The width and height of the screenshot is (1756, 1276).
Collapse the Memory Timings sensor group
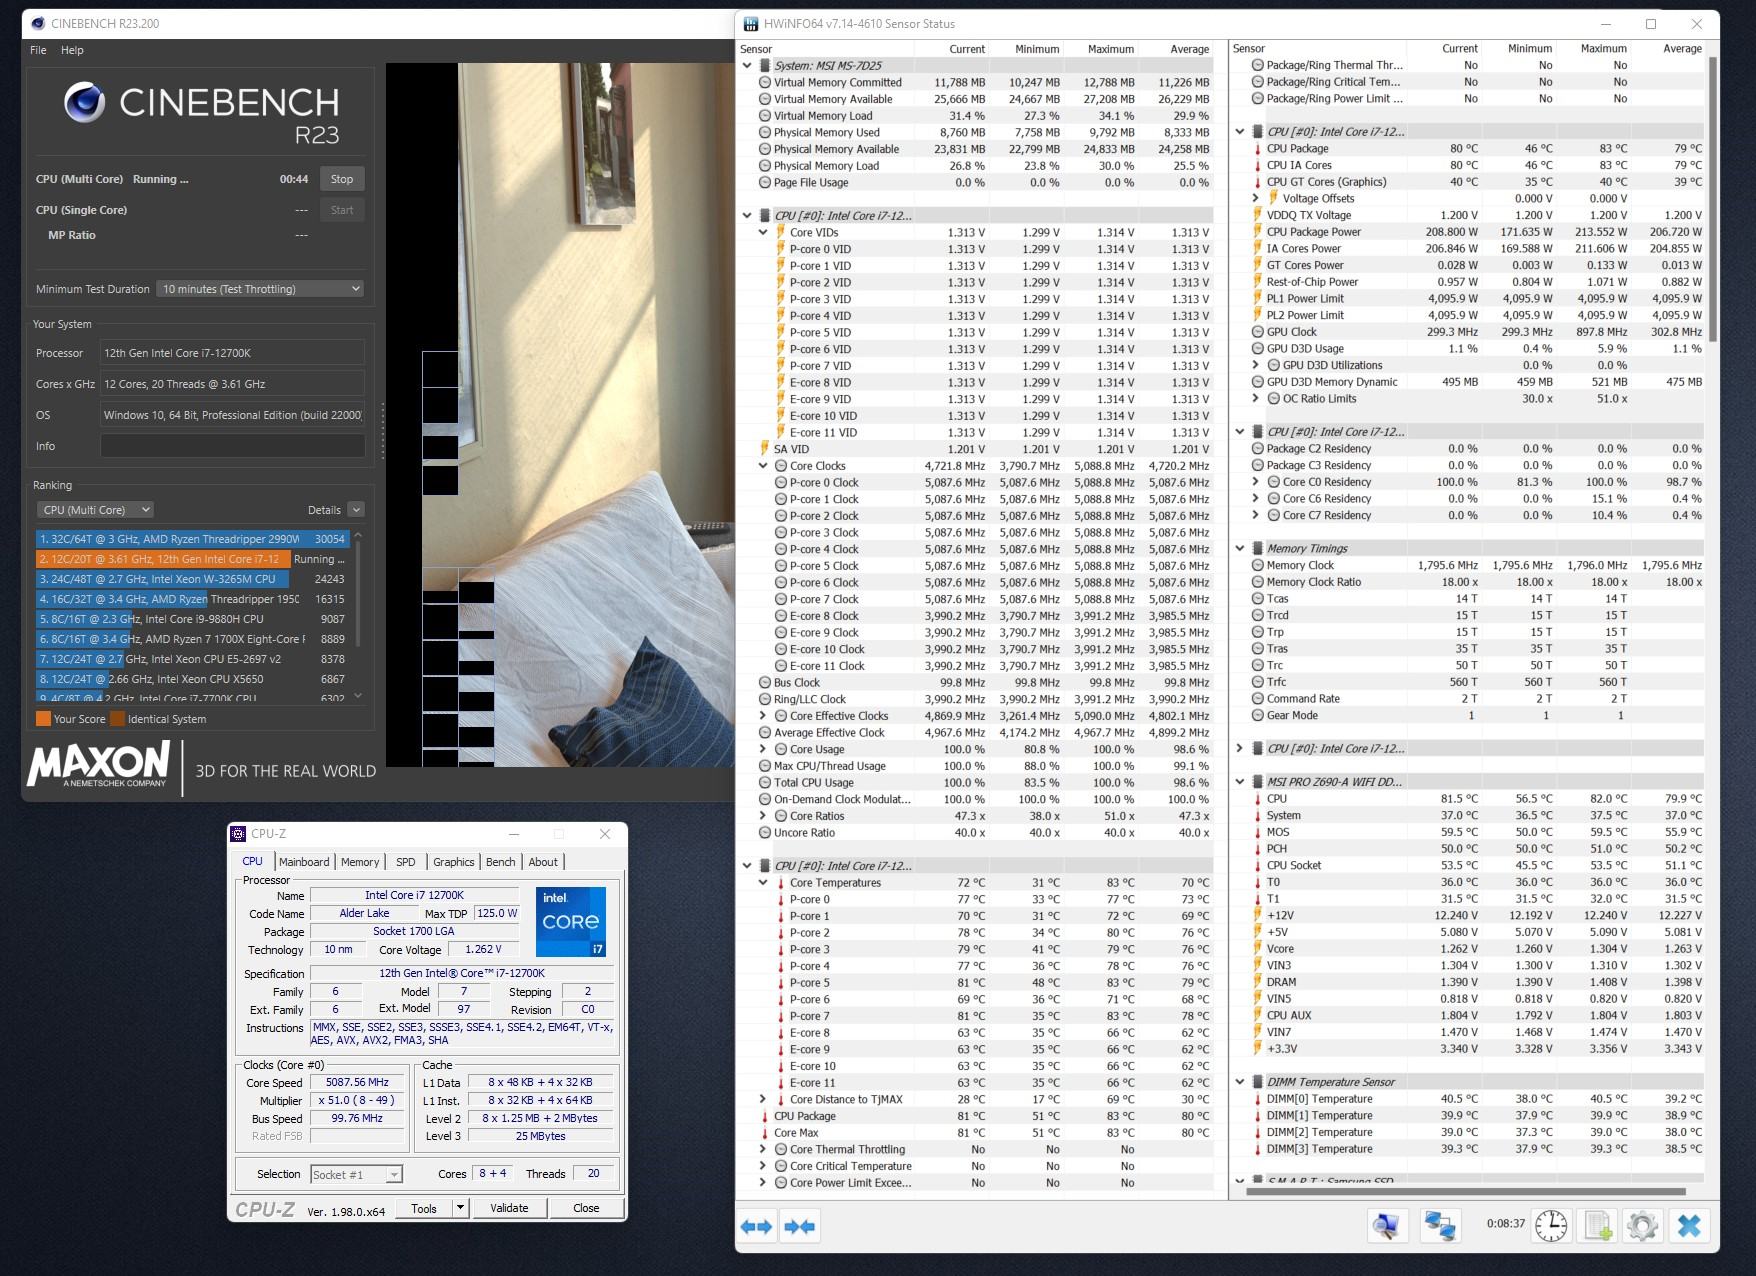(x=1240, y=548)
